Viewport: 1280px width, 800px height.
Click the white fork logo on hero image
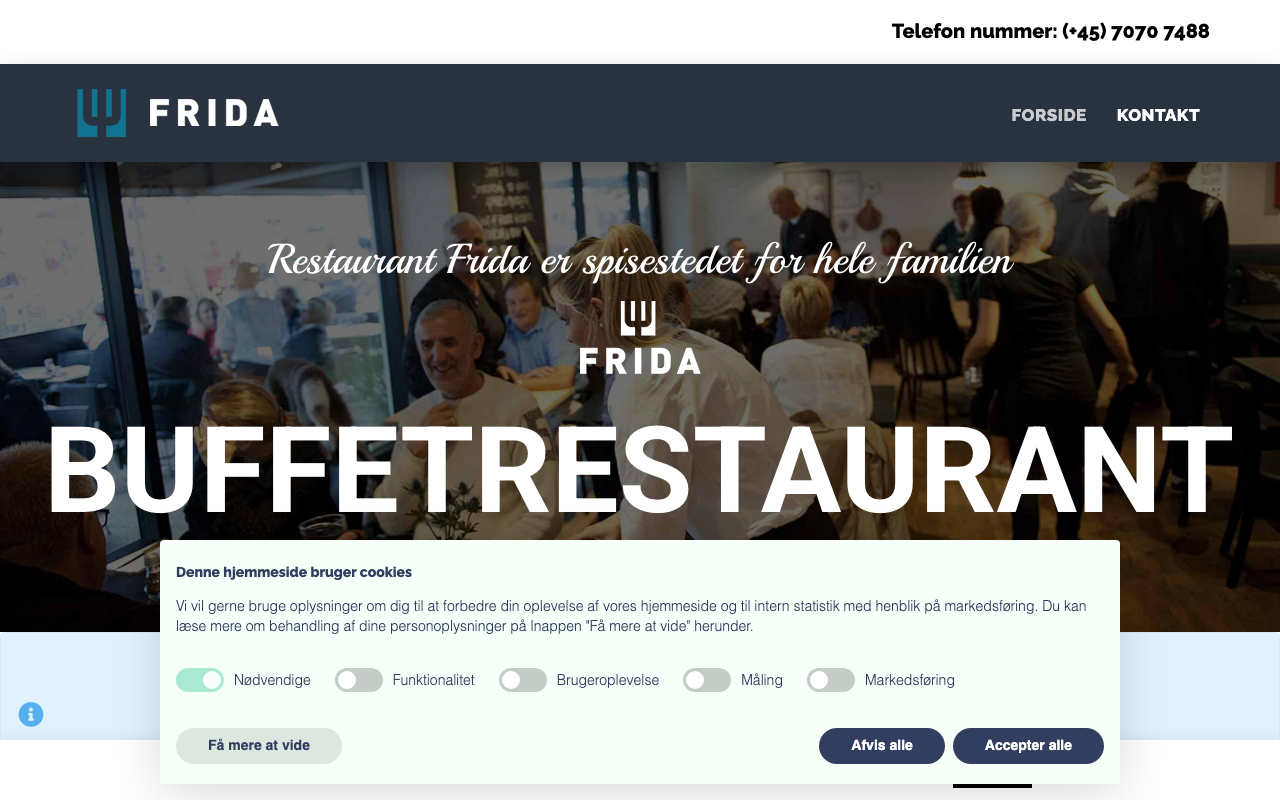[x=638, y=319]
